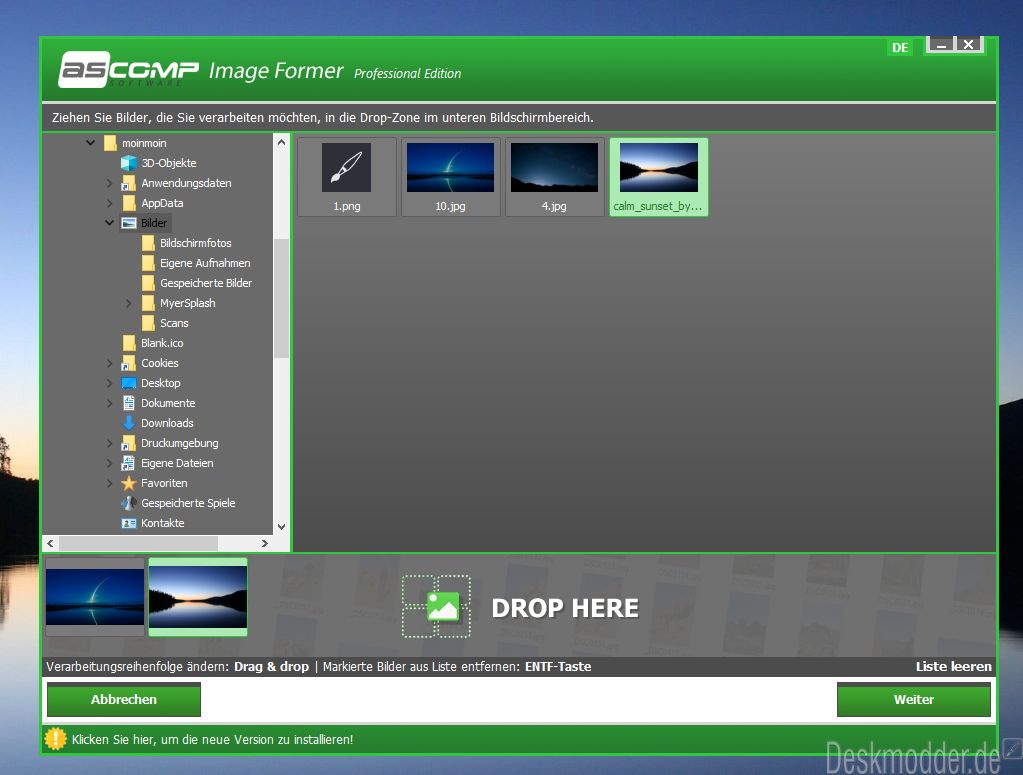Select the Anwendungsdaten folder icon
1023x775 pixels.
(129, 183)
